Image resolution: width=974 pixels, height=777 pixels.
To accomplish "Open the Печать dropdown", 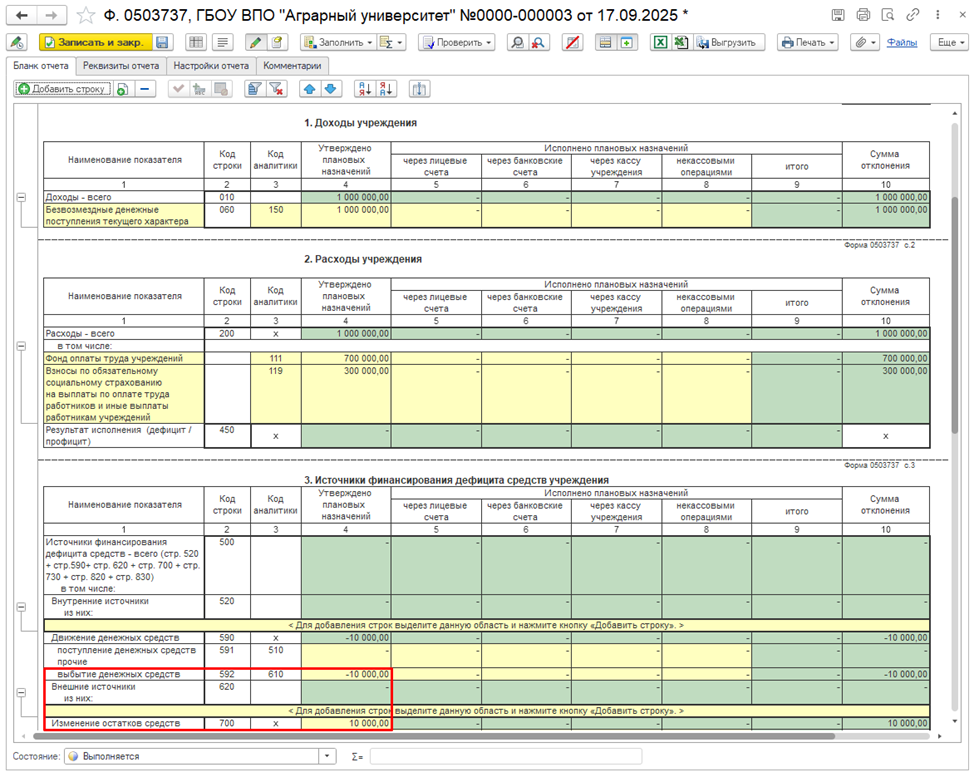I will (808, 42).
